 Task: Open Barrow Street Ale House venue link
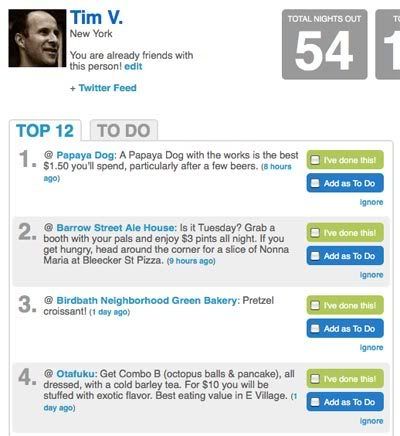pos(116,228)
